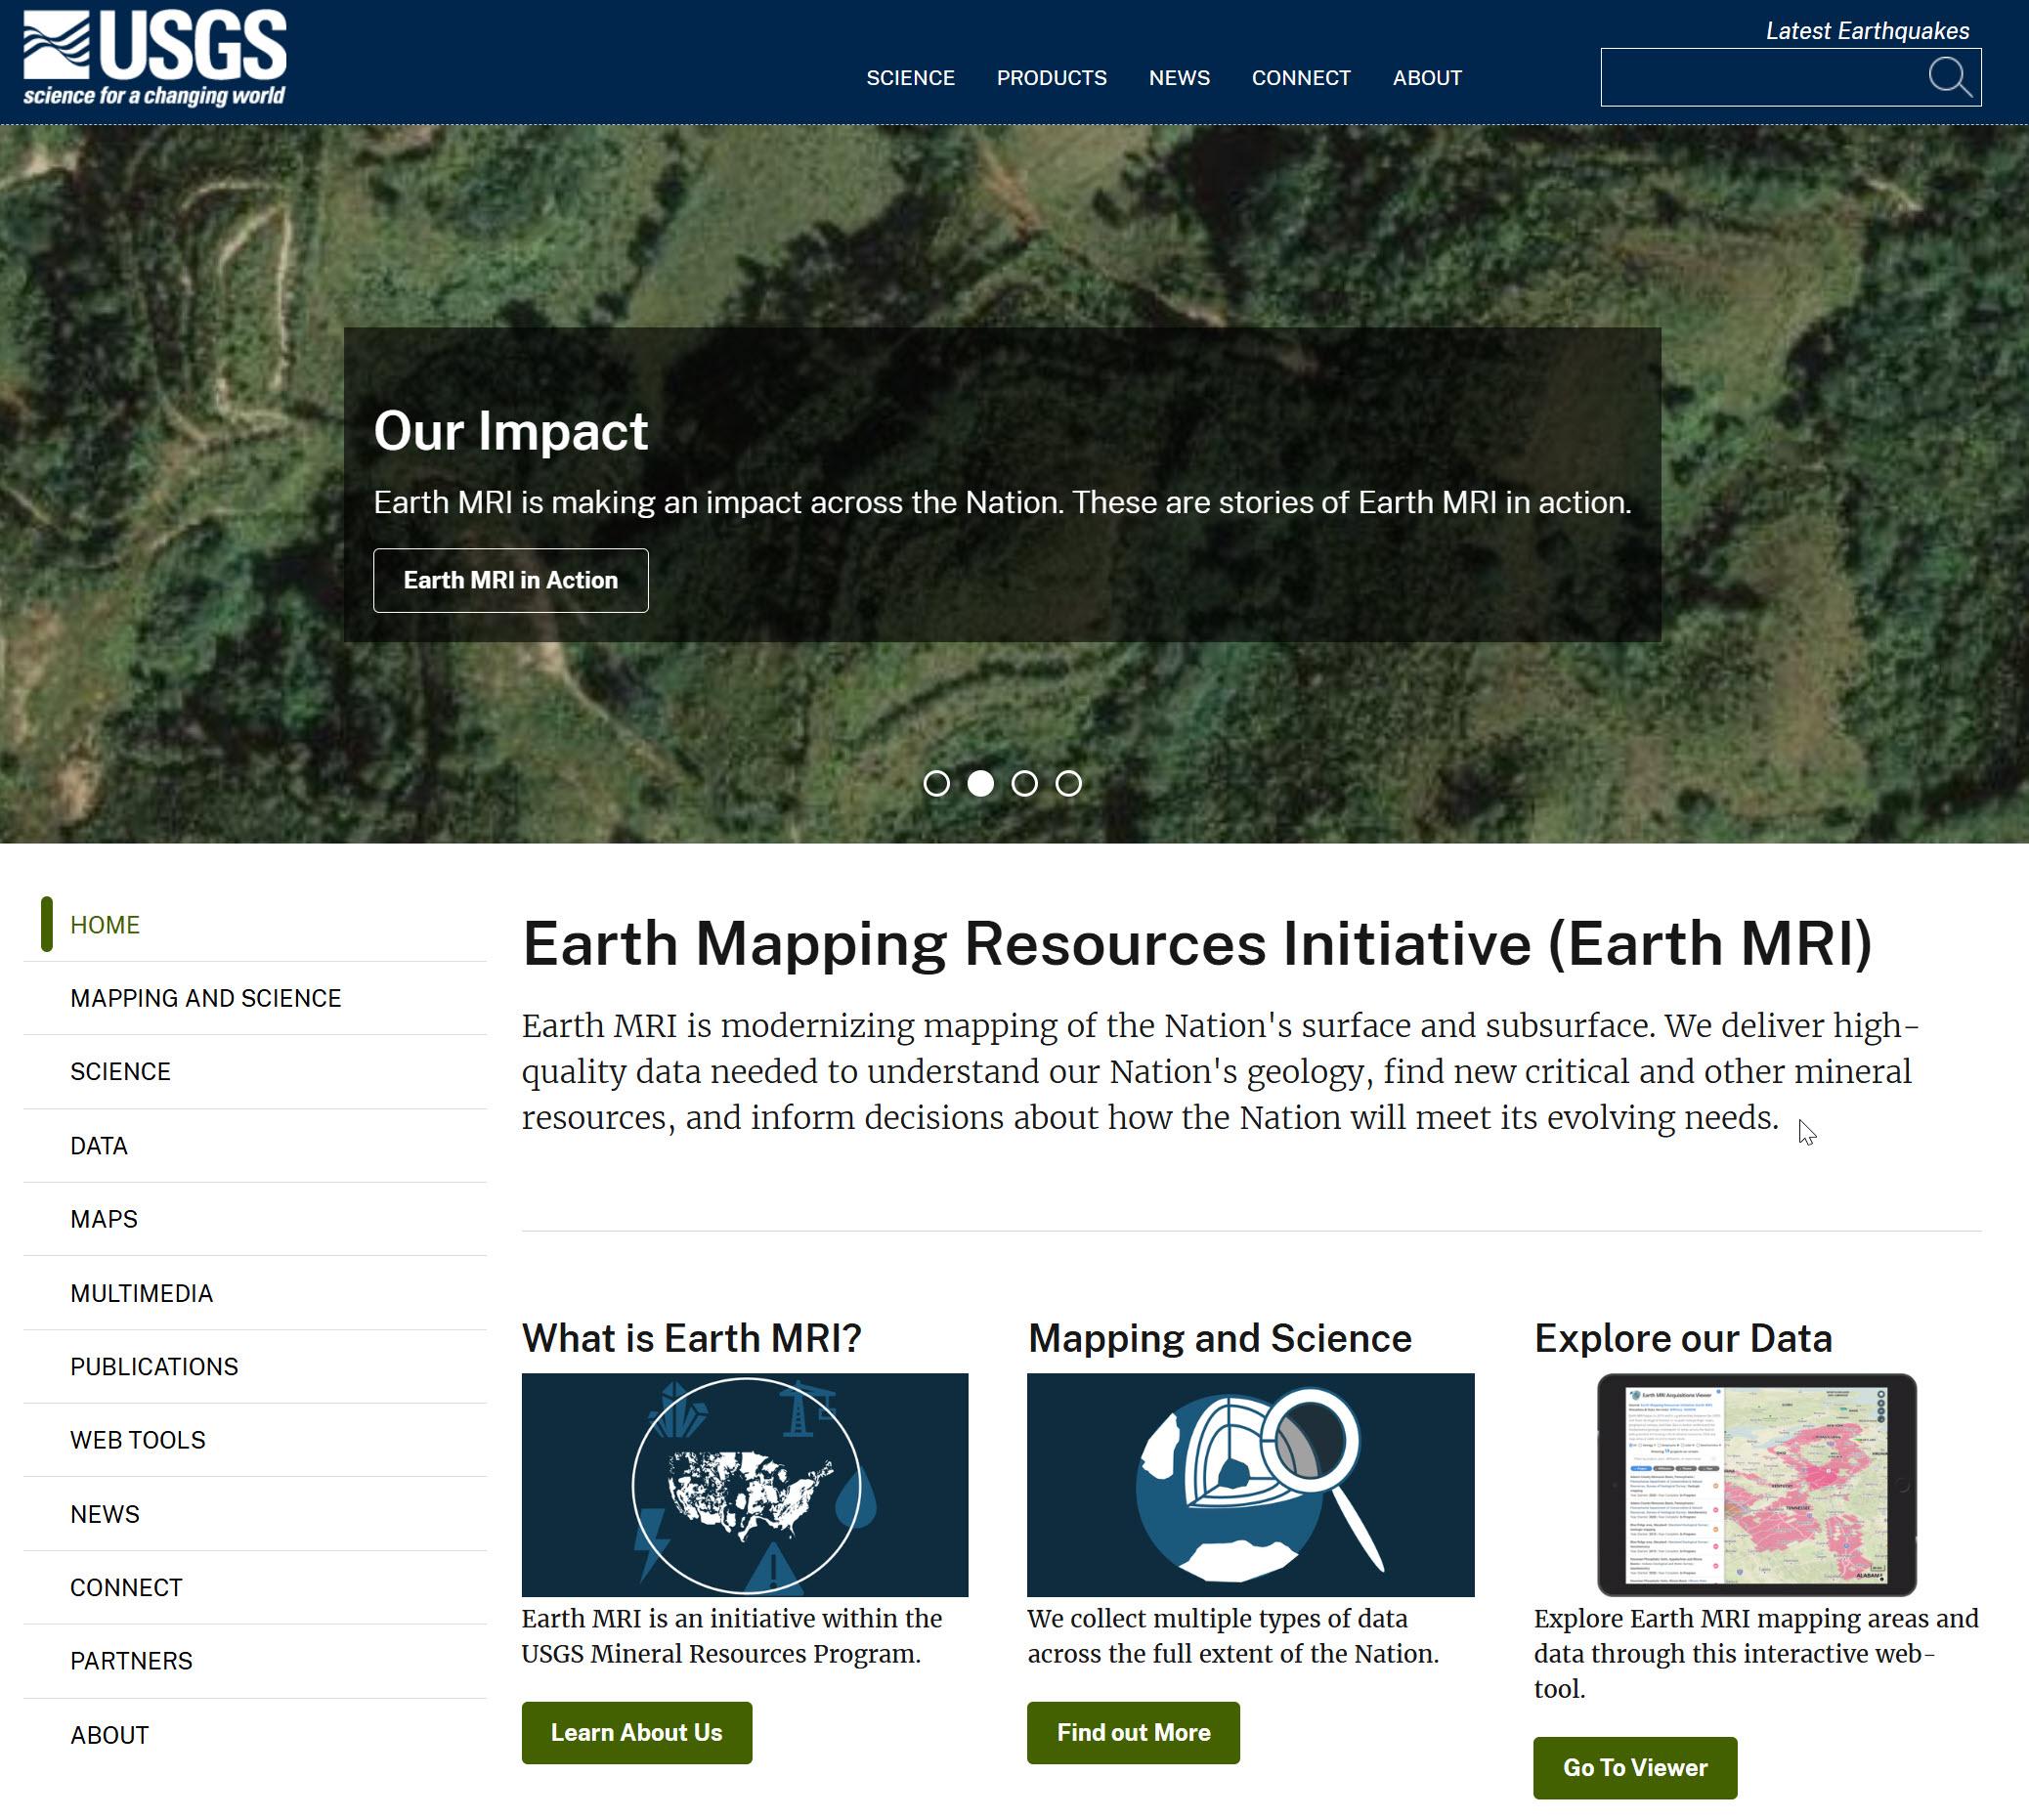
Task: Select the first carousel slide dot
Action: (936, 783)
